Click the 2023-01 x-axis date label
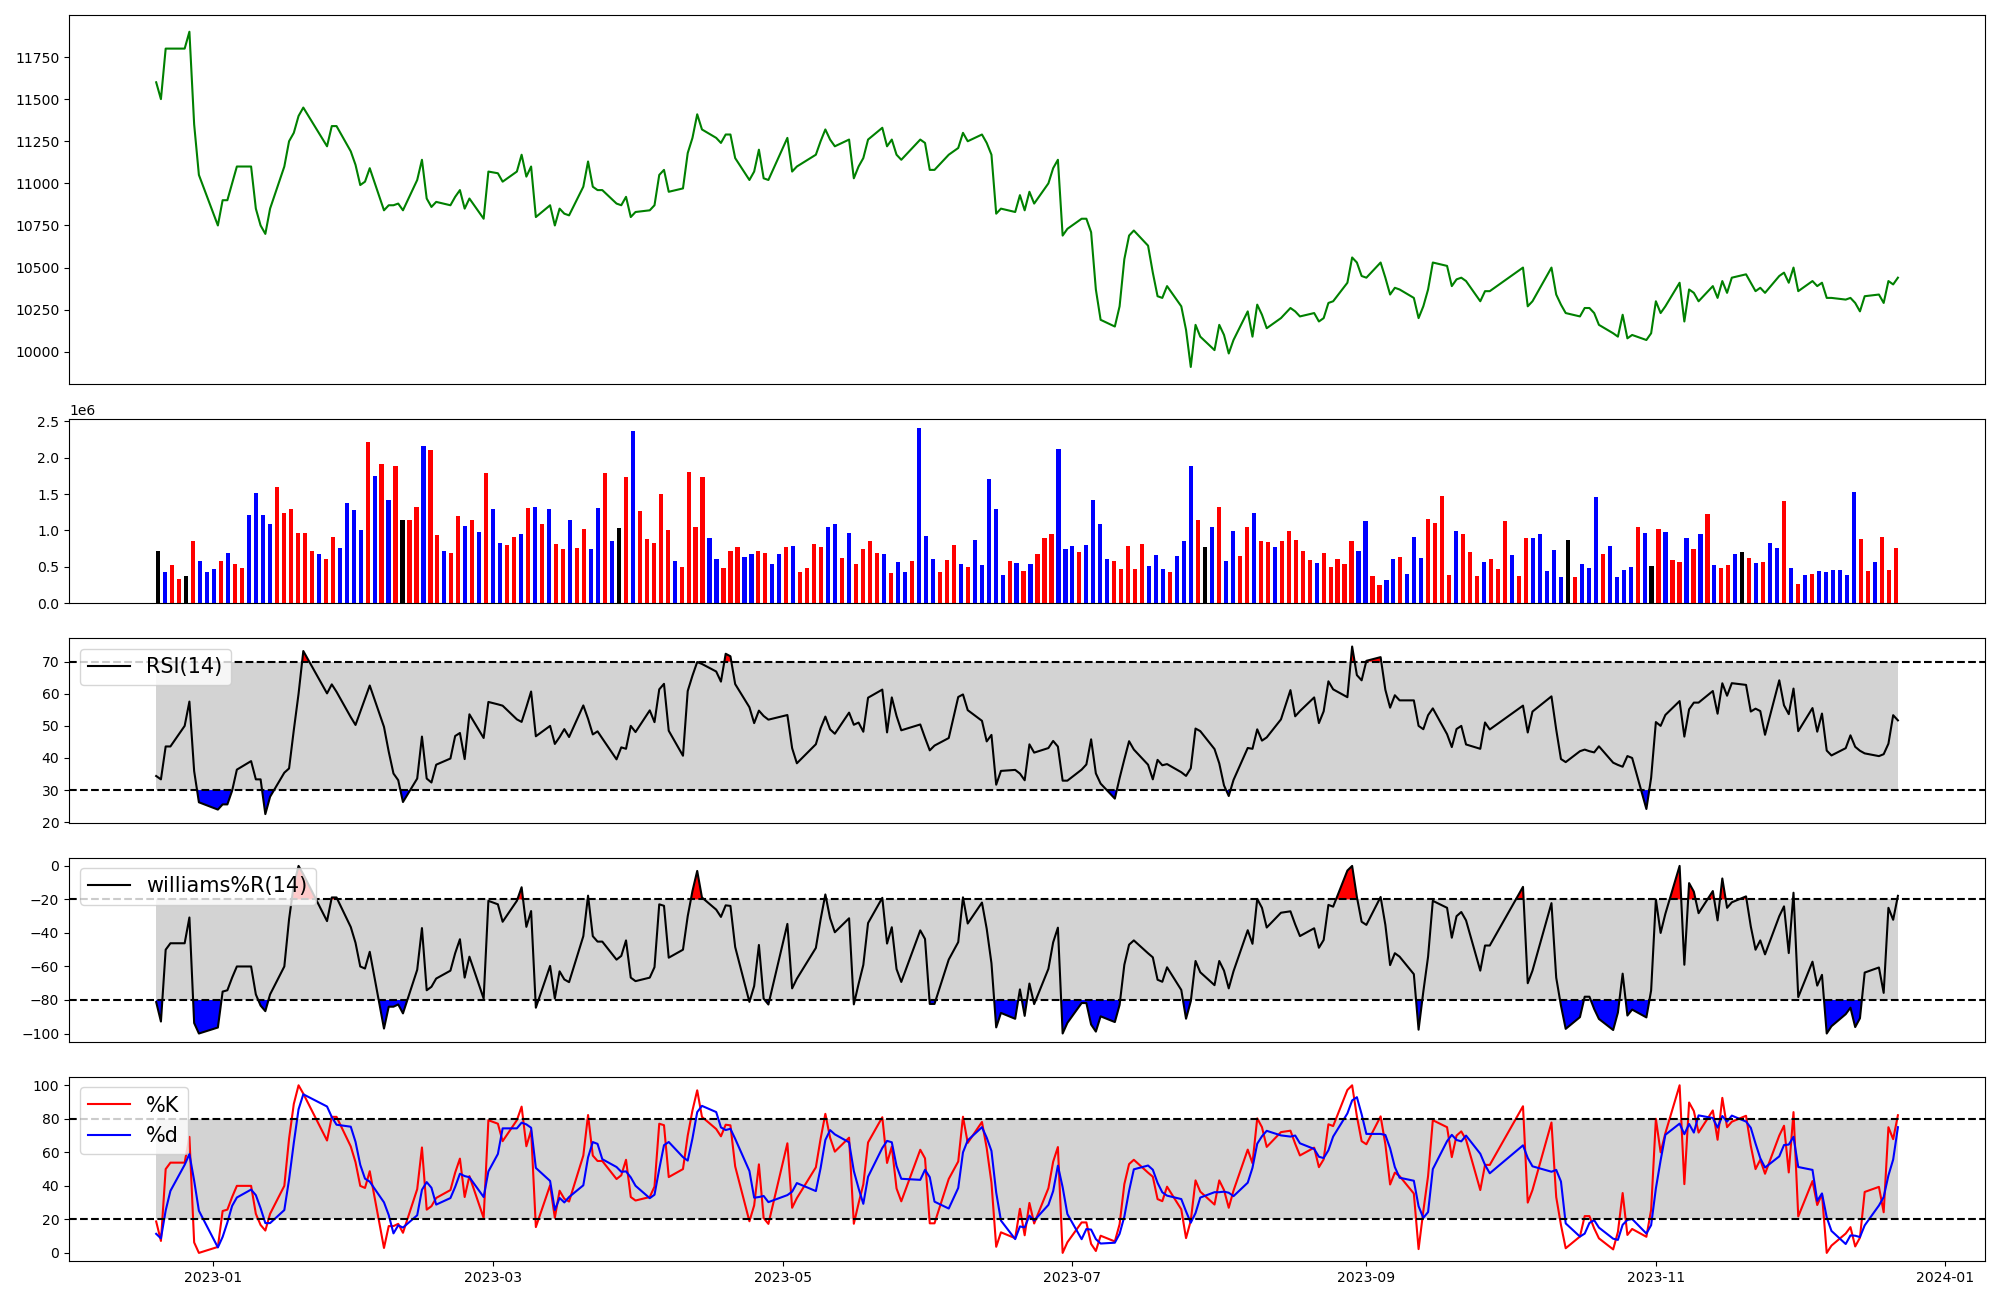This screenshot has height=1300, width=2000. (213, 1276)
